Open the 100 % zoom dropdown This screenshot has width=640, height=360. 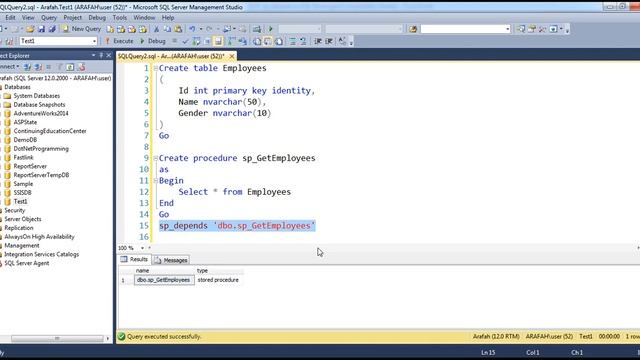(142, 248)
